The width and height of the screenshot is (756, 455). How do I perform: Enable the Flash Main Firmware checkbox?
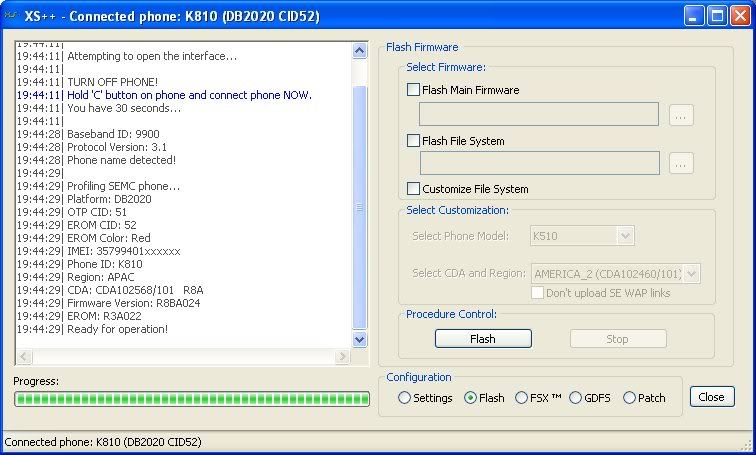click(414, 90)
